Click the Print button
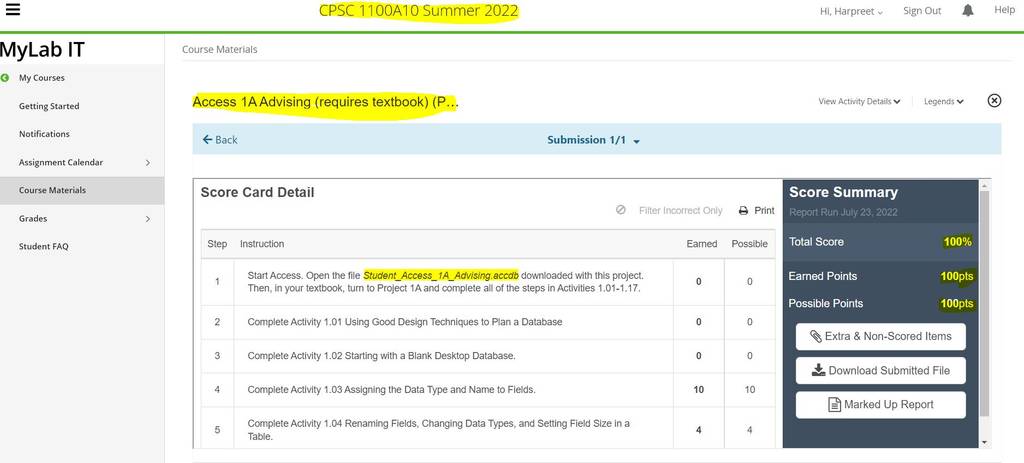Viewport: 1024px width, 463px height. click(756, 210)
